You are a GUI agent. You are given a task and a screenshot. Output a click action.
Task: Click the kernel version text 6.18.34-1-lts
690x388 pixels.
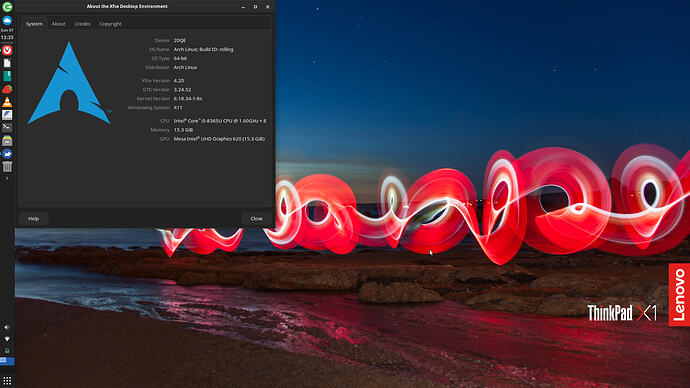[x=188, y=99]
